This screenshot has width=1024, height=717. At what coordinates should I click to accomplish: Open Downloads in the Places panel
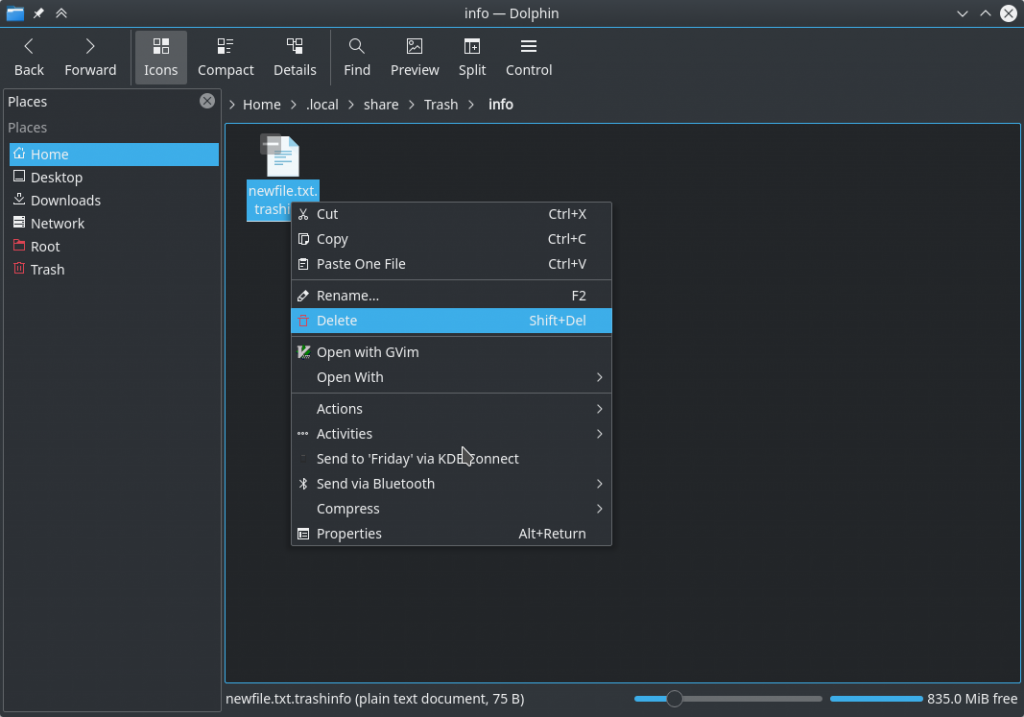pyautogui.click(x=65, y=200)
